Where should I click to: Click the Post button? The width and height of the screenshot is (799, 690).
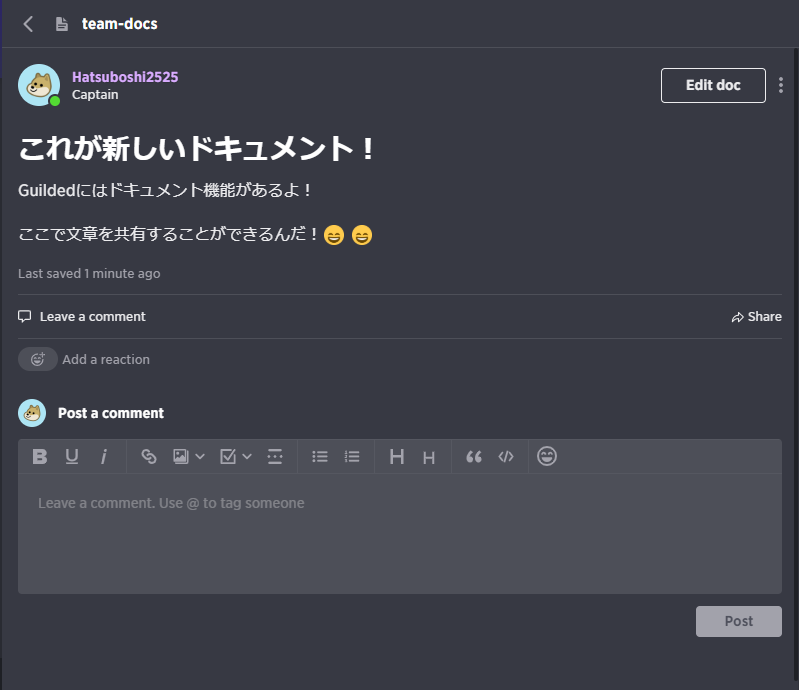[x=738, y=621]
